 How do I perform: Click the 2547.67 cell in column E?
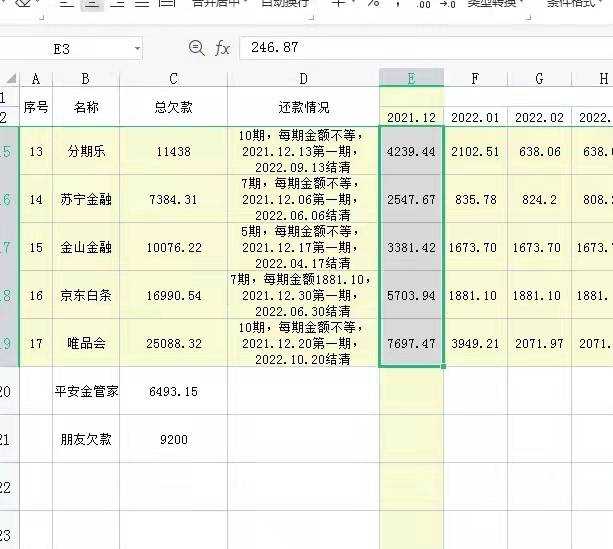coord(411,199)
